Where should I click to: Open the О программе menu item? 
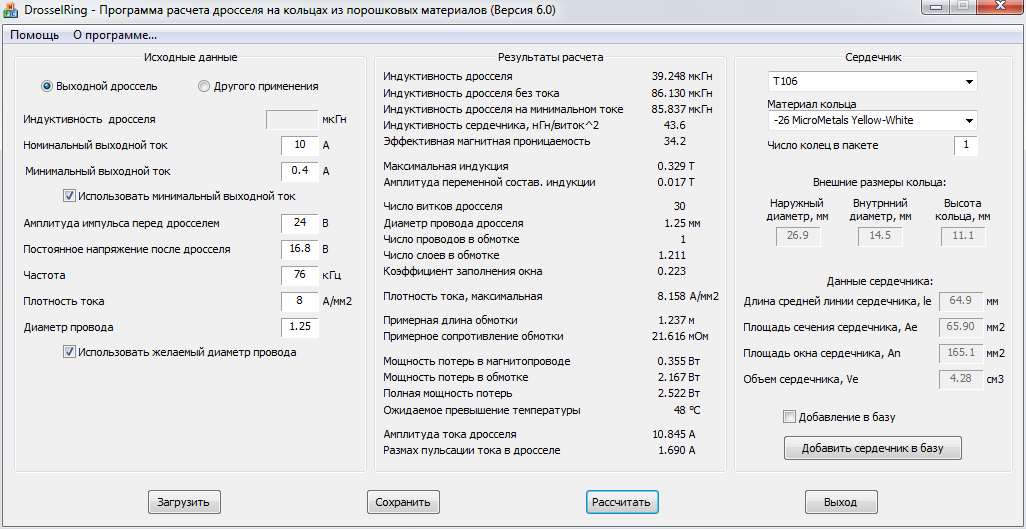pyautogui.click(x=115, y=35)
